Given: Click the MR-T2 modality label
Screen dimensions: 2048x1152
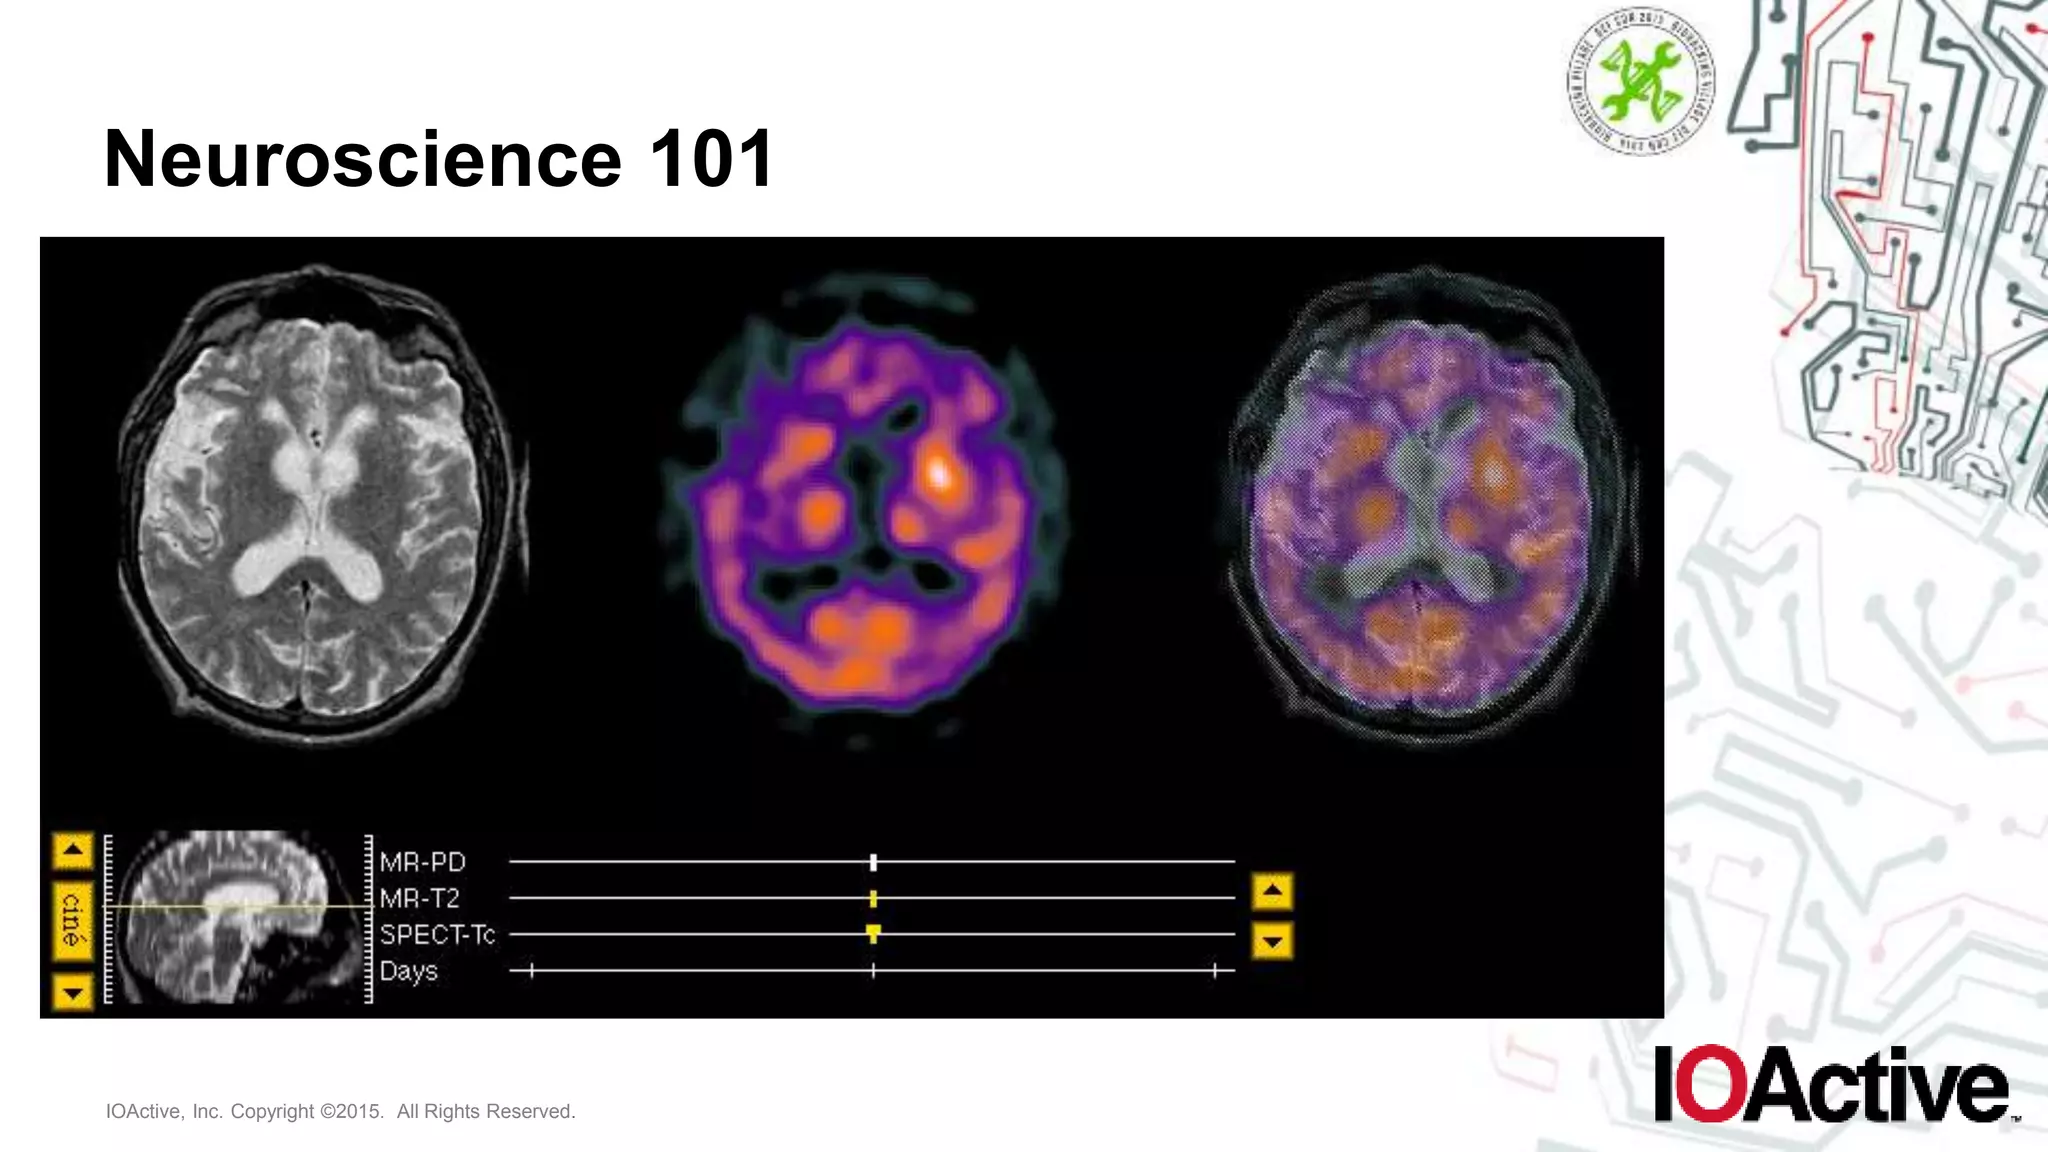Looking at the screenshot, I should (x=419, y=898).
